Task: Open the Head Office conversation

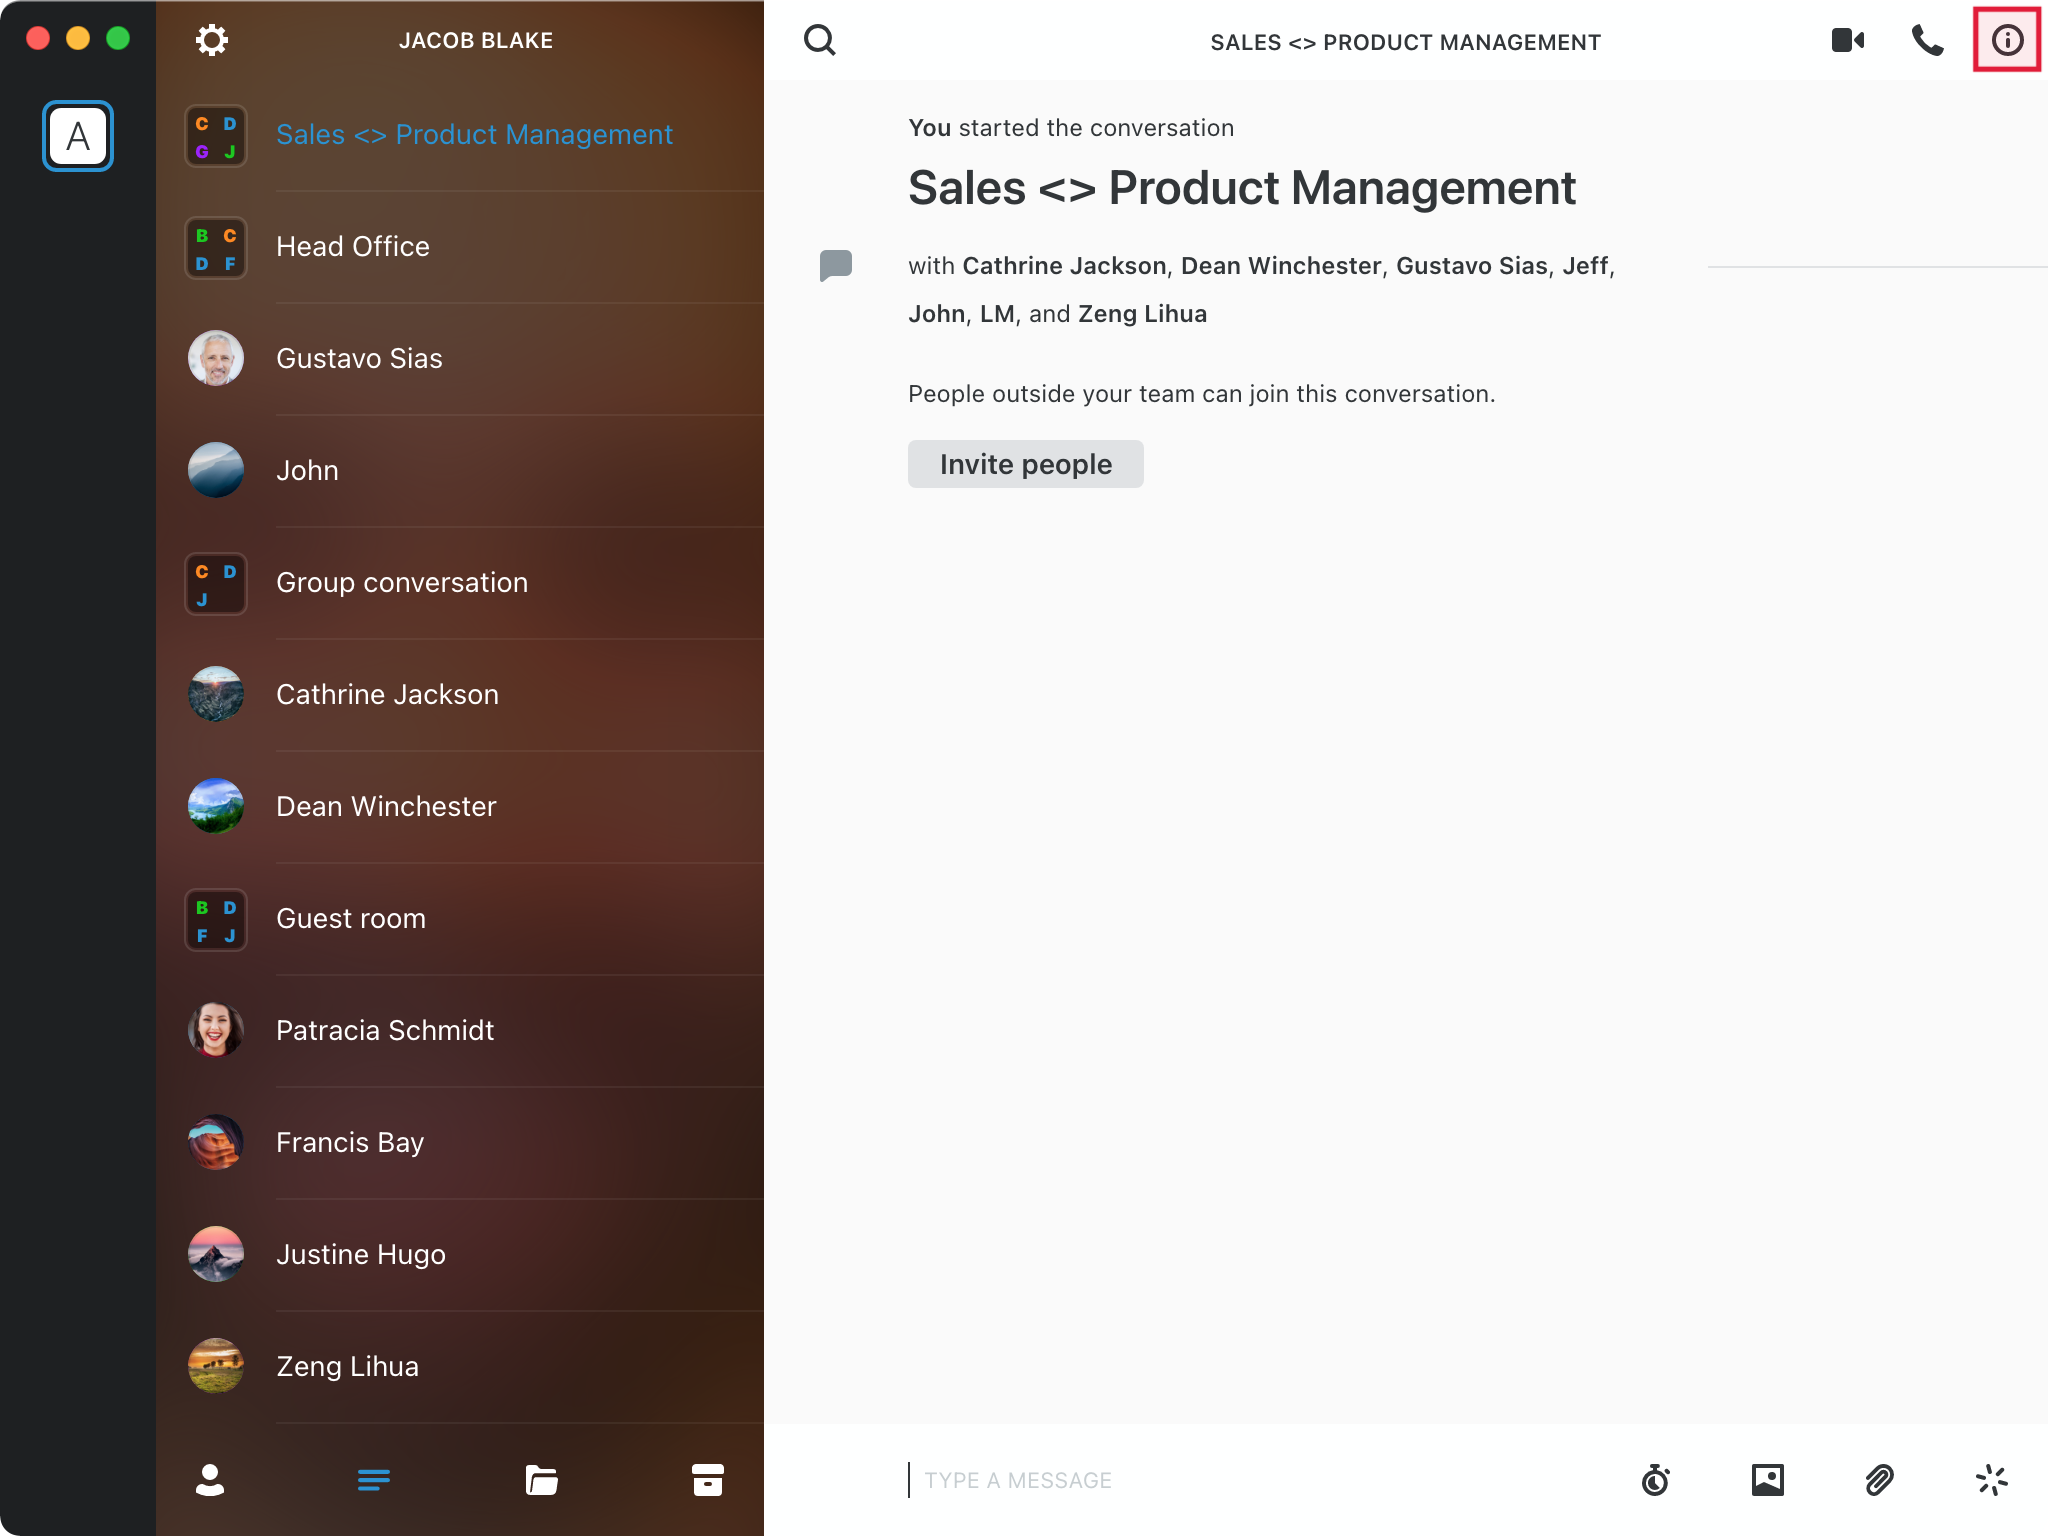Action: pyautogui.click(x=460, y=247)
